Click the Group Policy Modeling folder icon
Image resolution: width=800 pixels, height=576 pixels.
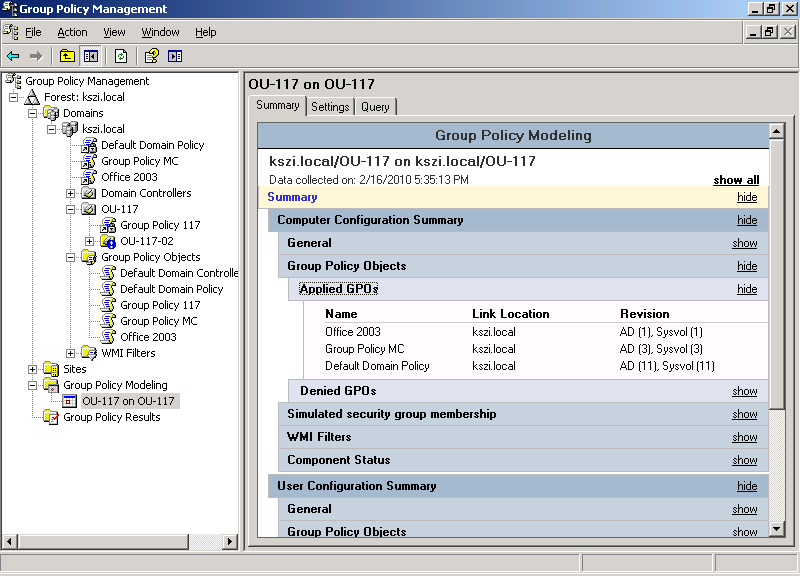click(x=51, y=385)
